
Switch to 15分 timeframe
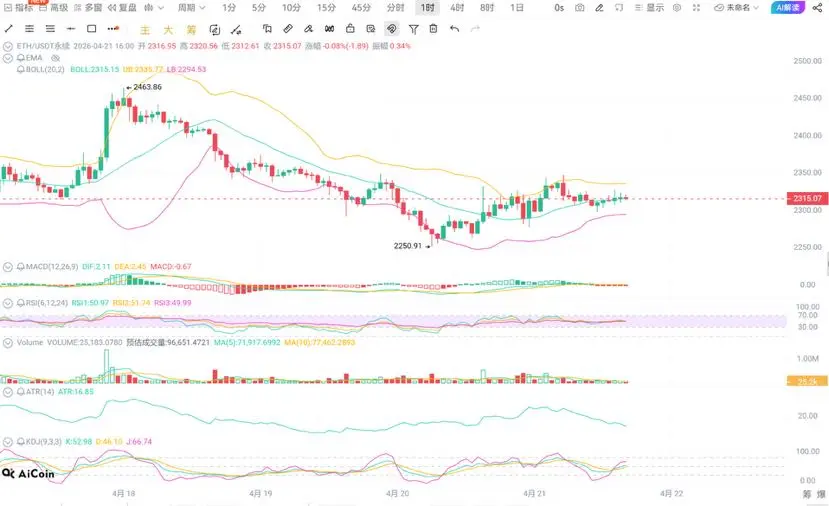pyautogui.click(x=326, y=7)
